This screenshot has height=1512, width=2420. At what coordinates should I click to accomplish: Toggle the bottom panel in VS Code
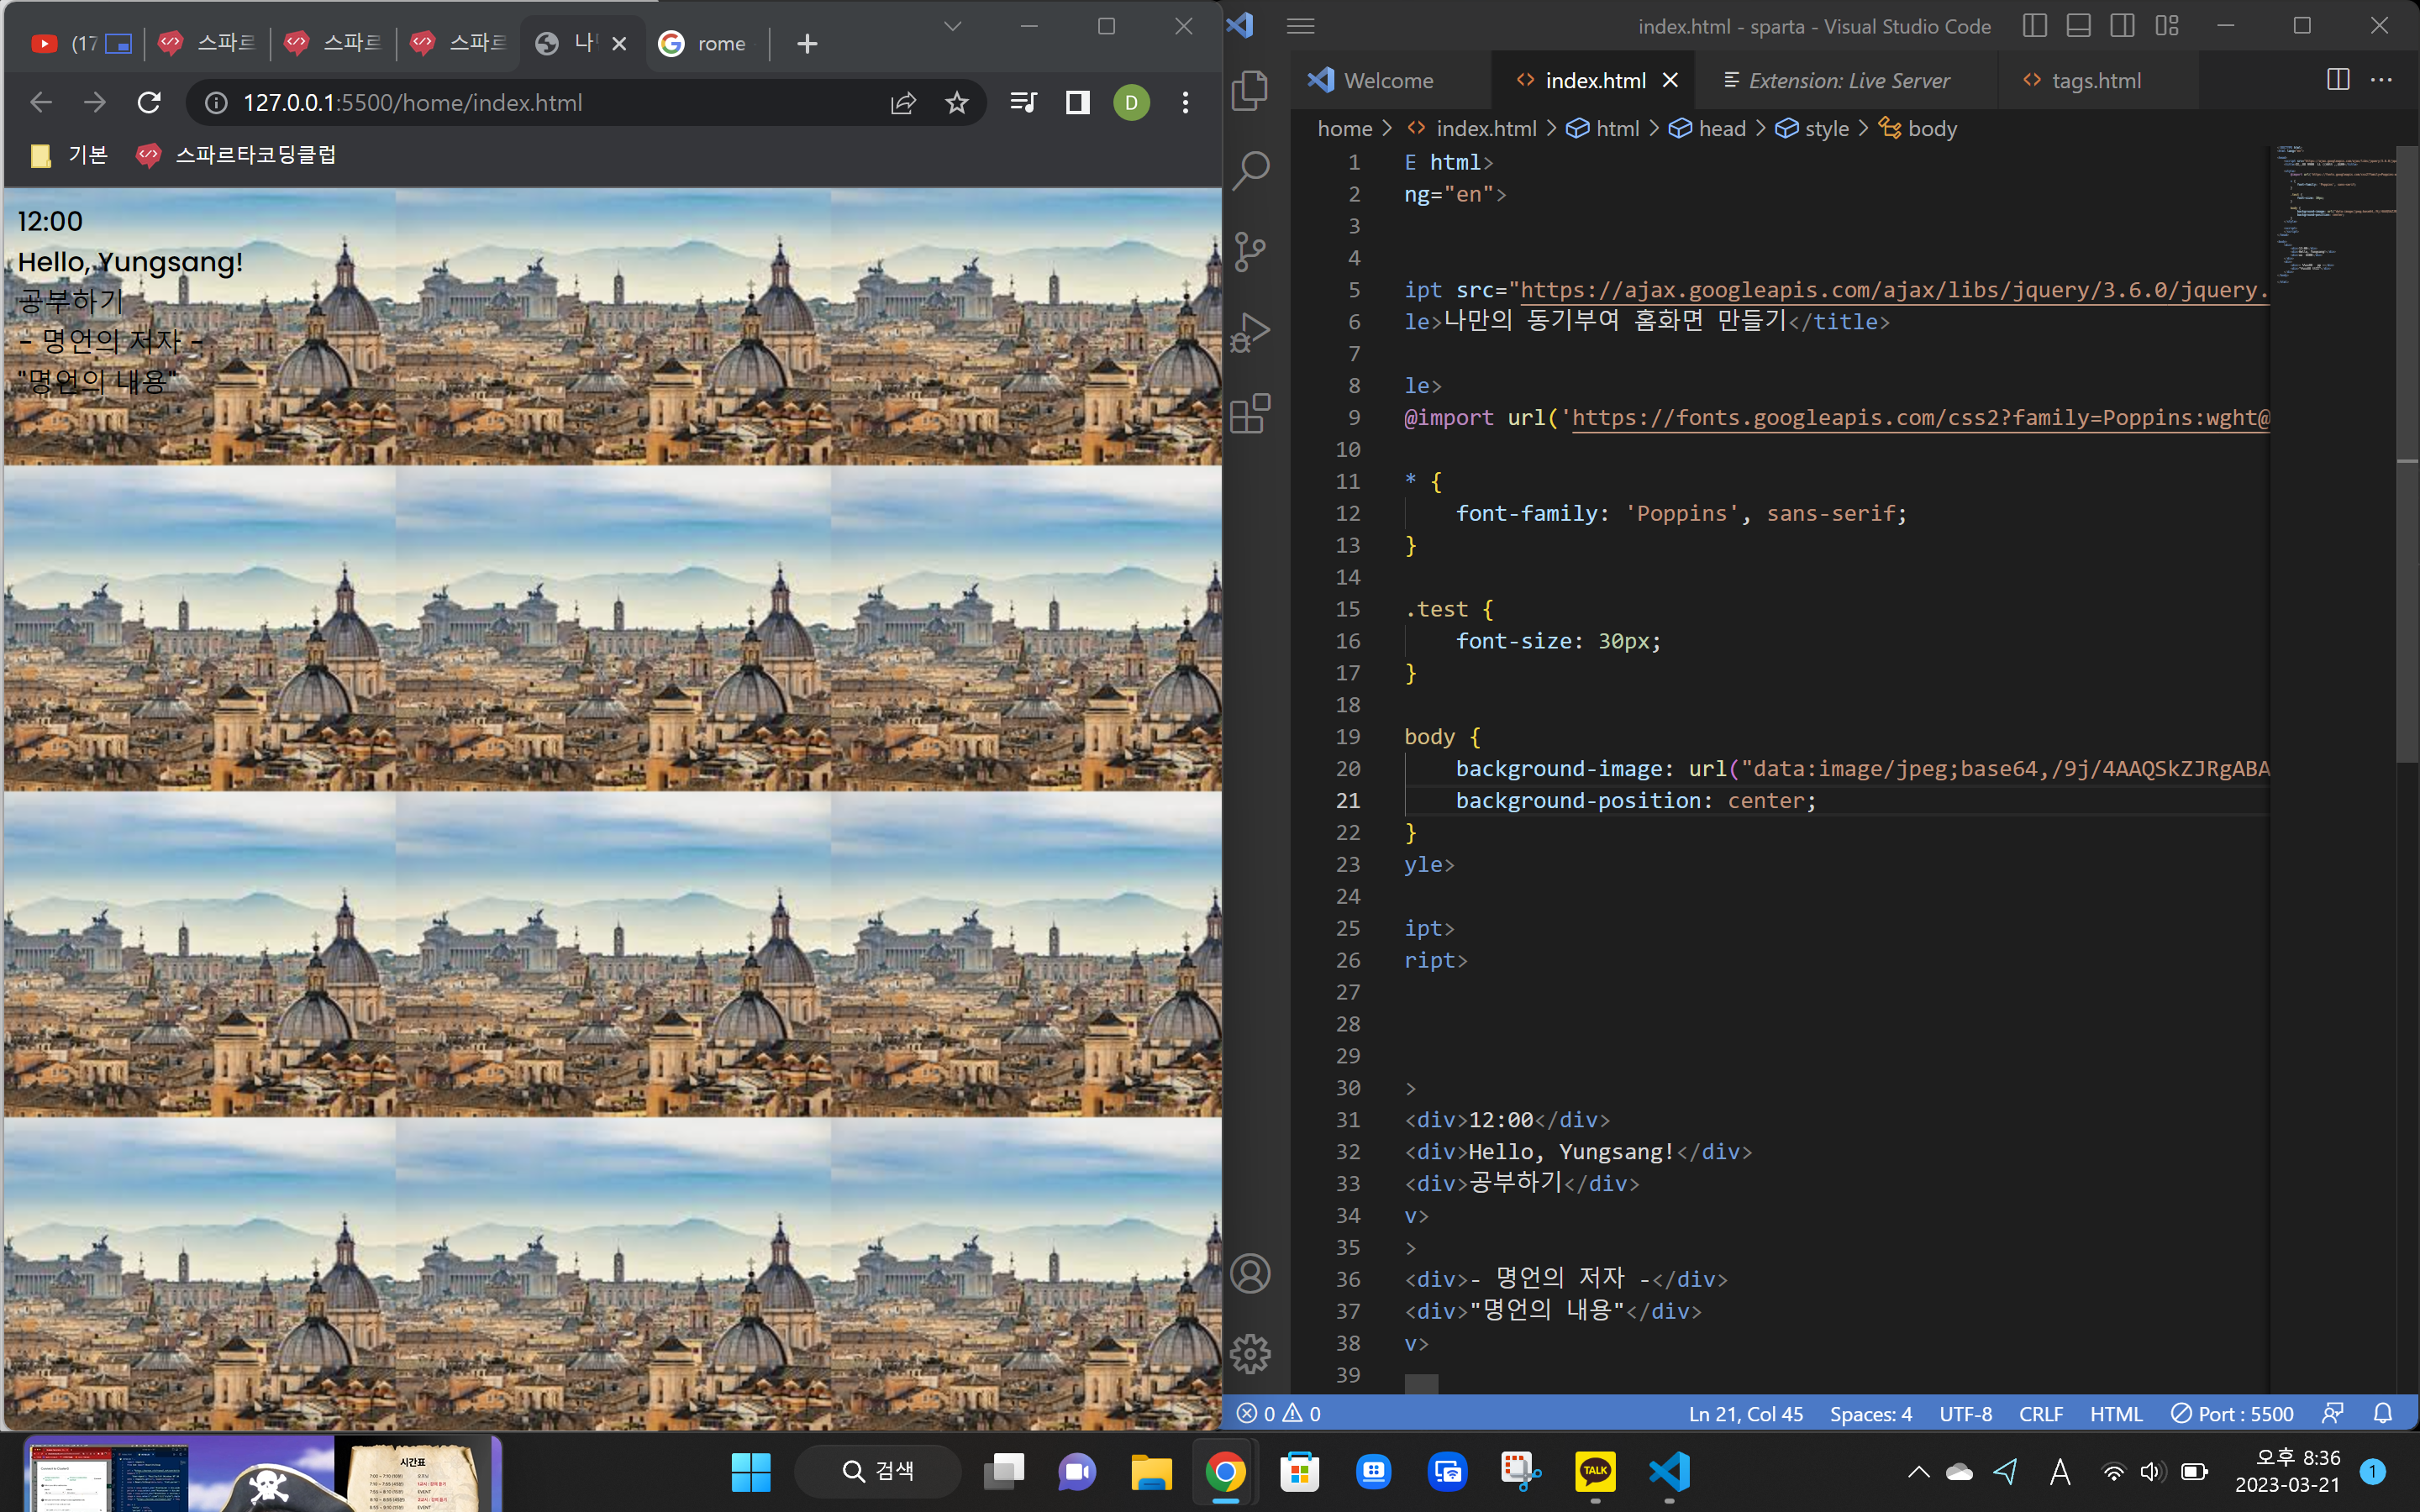point(2079,26)
